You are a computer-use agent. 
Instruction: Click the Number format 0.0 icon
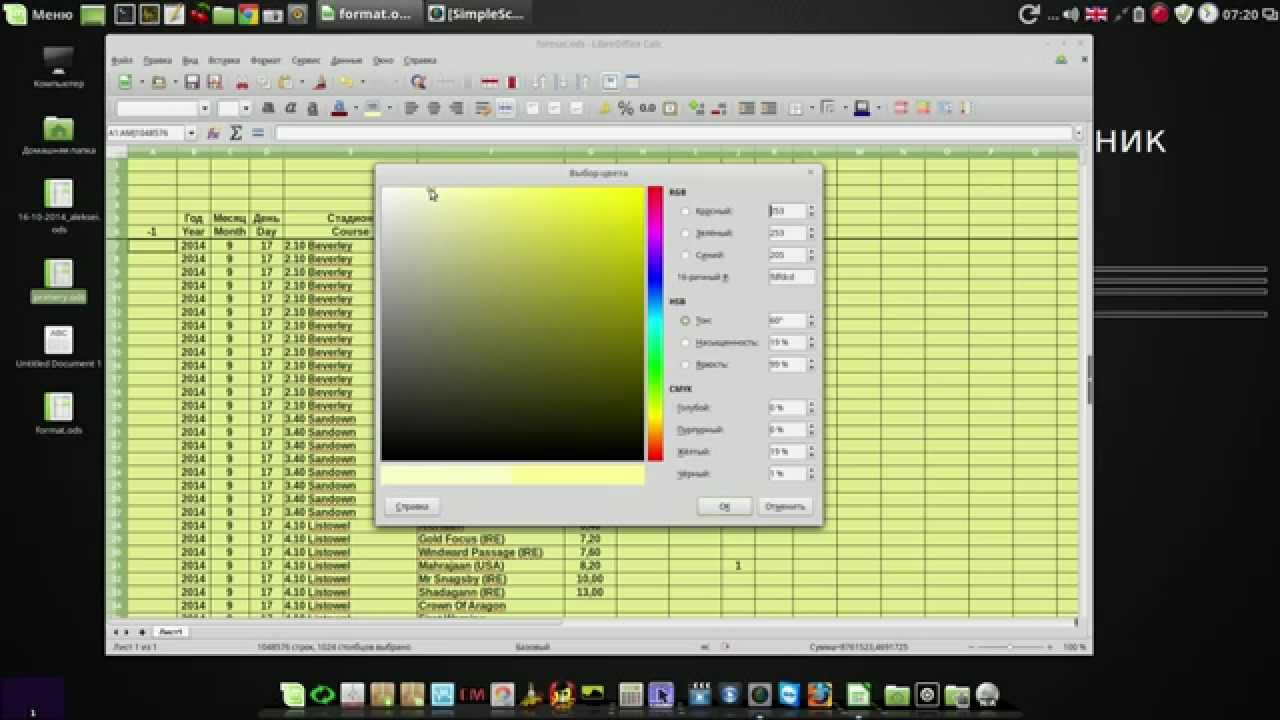pyautogui.click(x=648, y=108)
